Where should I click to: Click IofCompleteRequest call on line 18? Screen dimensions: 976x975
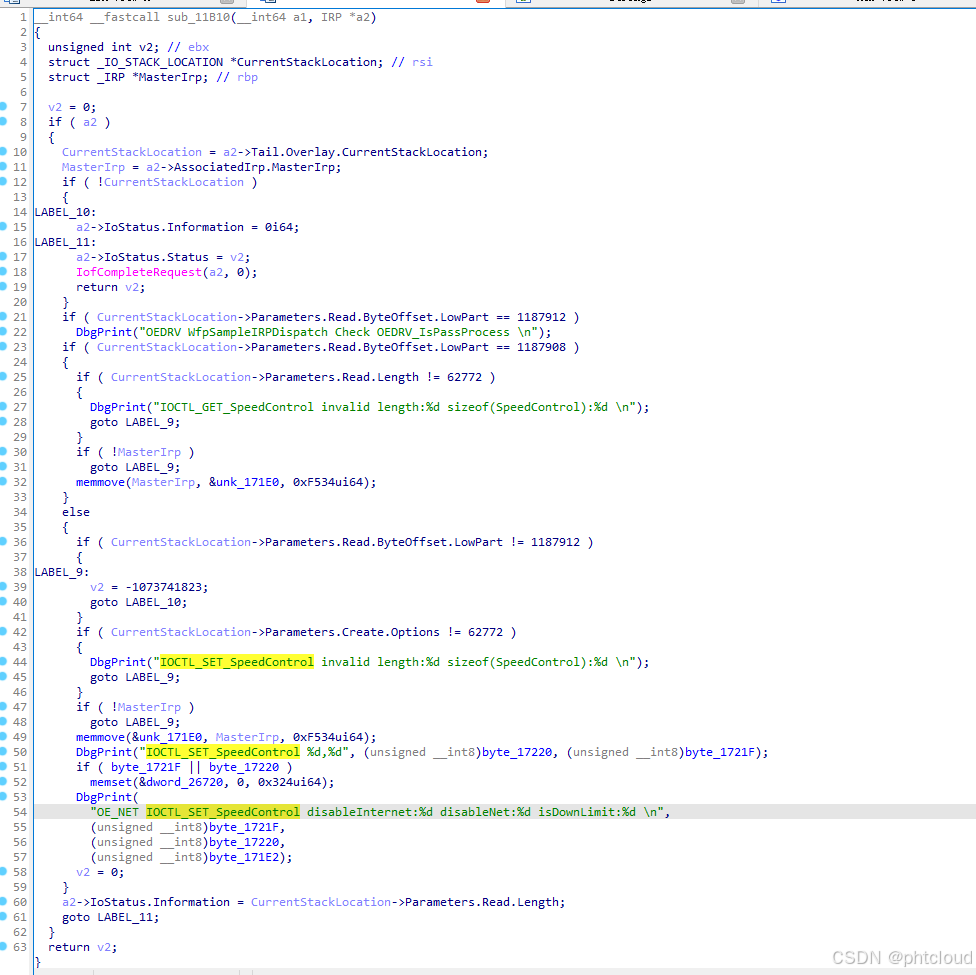coord(139,272)
